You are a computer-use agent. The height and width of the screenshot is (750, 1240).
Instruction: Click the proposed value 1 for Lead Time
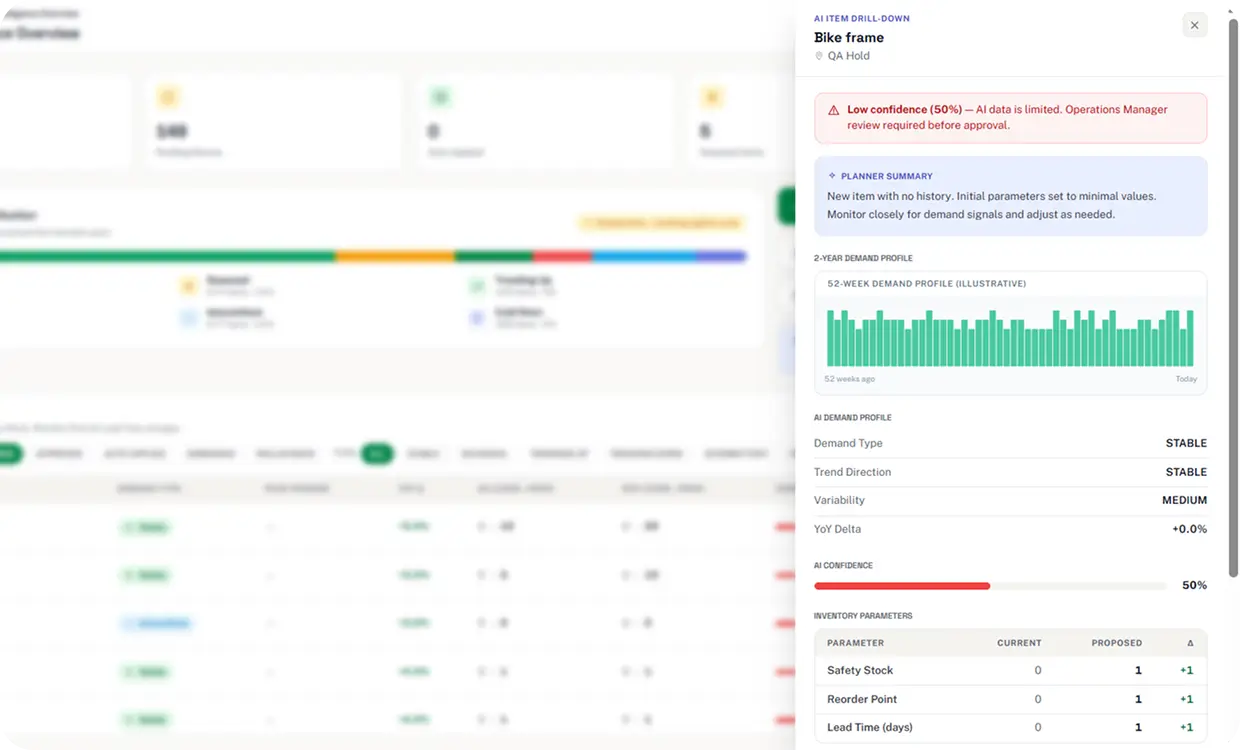point(1138,727)
